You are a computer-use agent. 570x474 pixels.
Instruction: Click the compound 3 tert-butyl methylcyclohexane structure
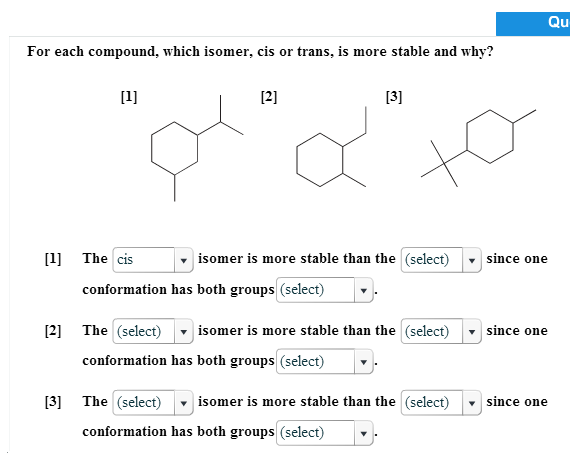click(x=478, y=148)
